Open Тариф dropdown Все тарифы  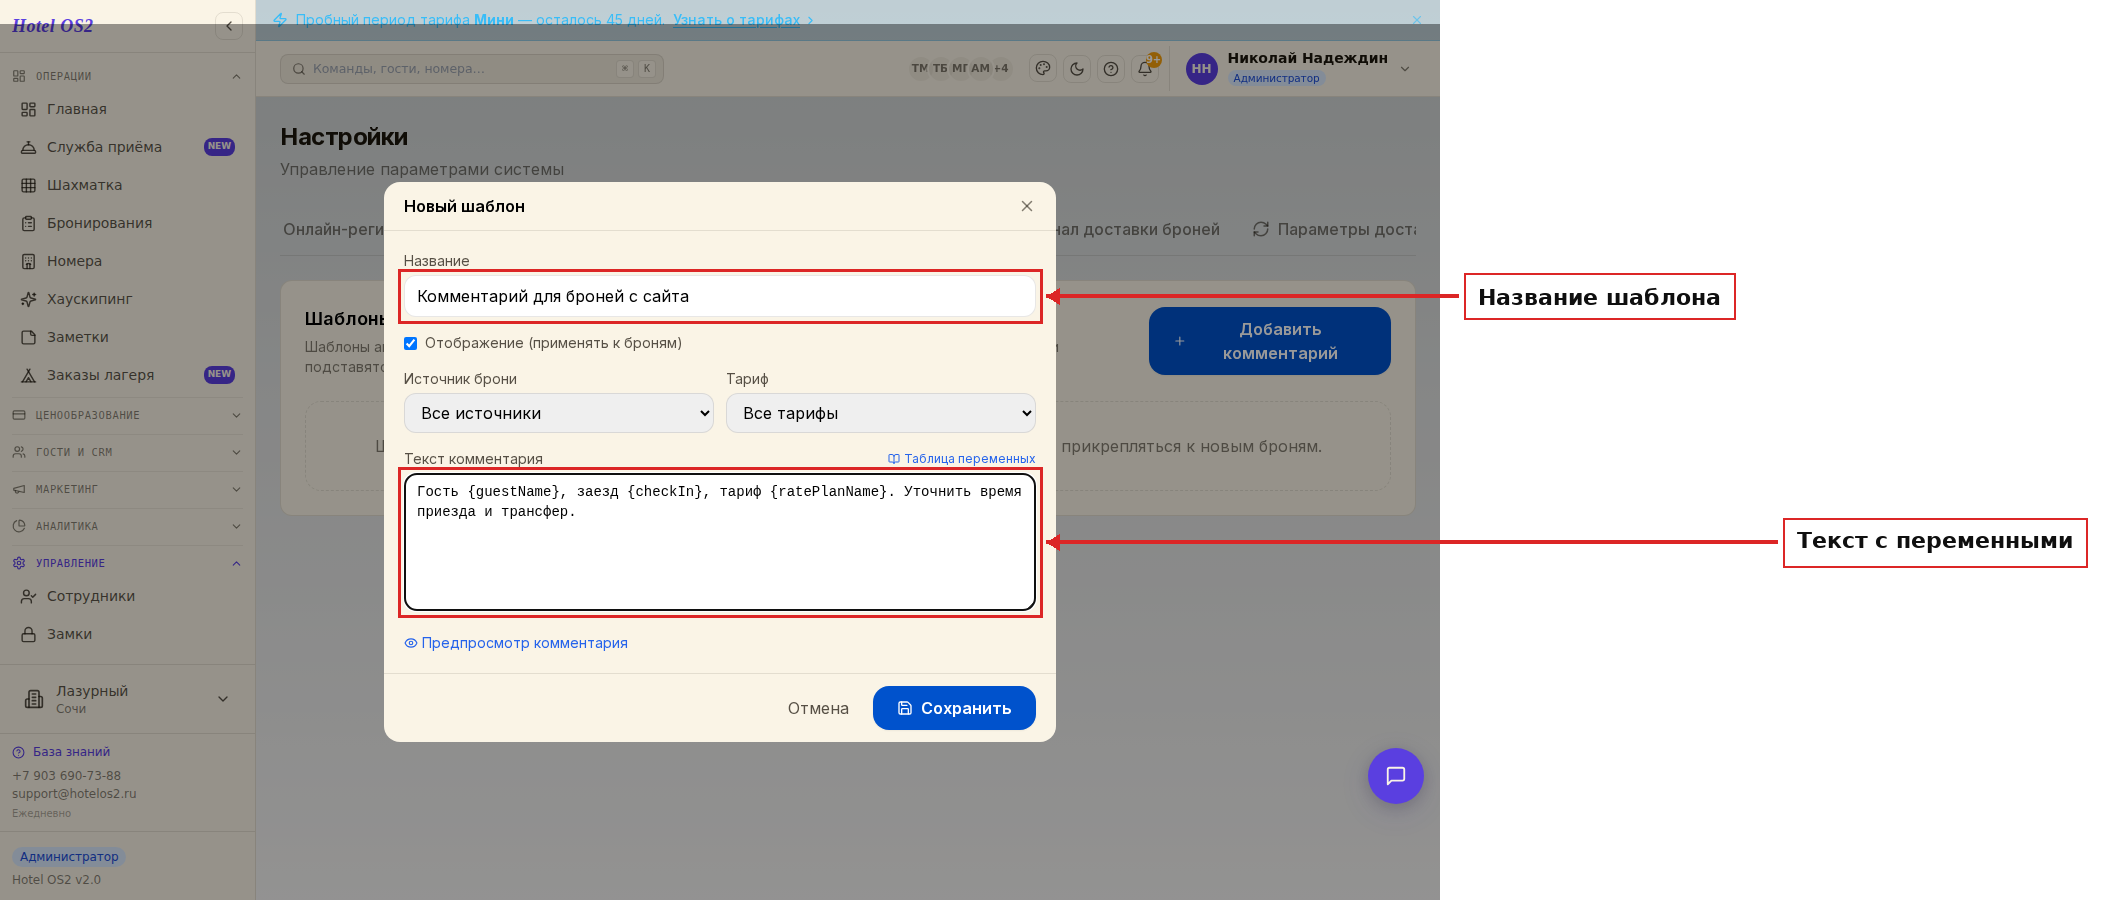click(x=880, y=413)
